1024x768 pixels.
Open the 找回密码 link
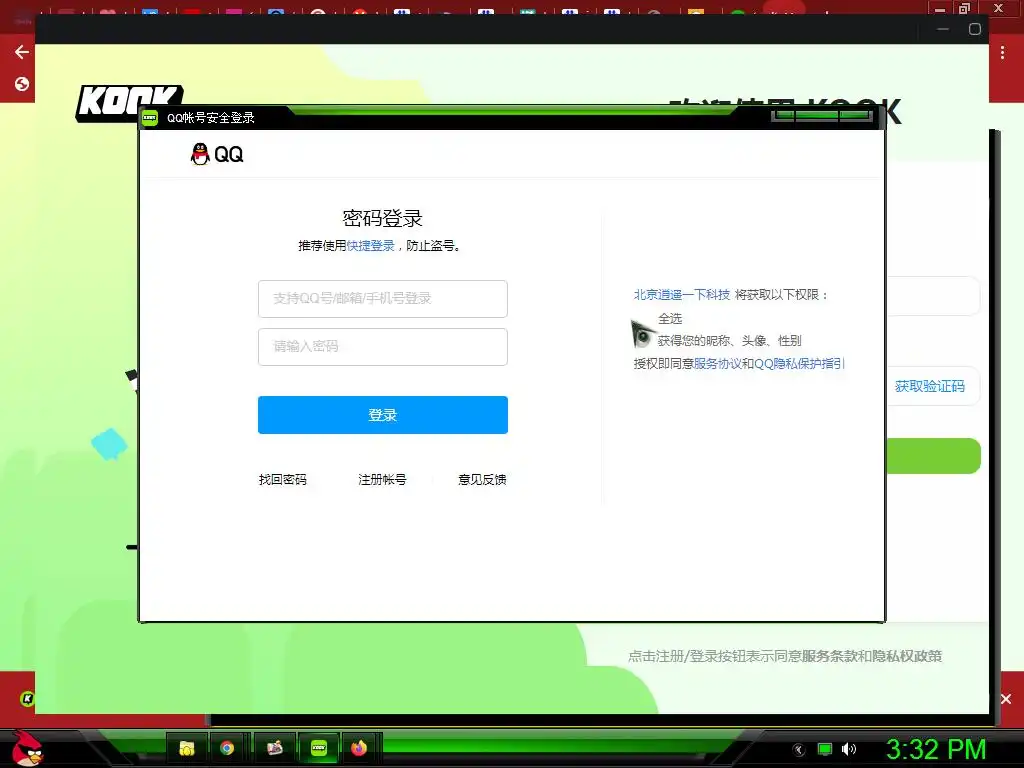click(283, 479)
